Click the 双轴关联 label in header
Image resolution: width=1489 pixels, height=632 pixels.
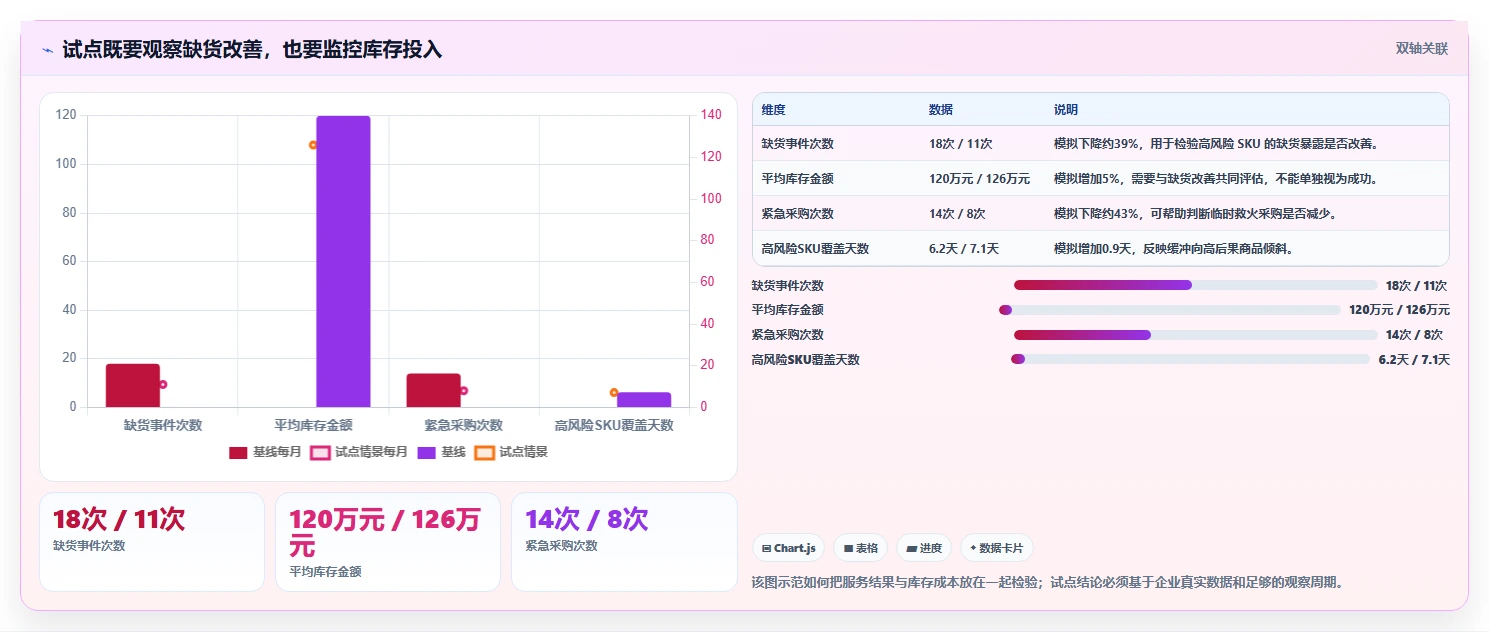coord(1422,49)
